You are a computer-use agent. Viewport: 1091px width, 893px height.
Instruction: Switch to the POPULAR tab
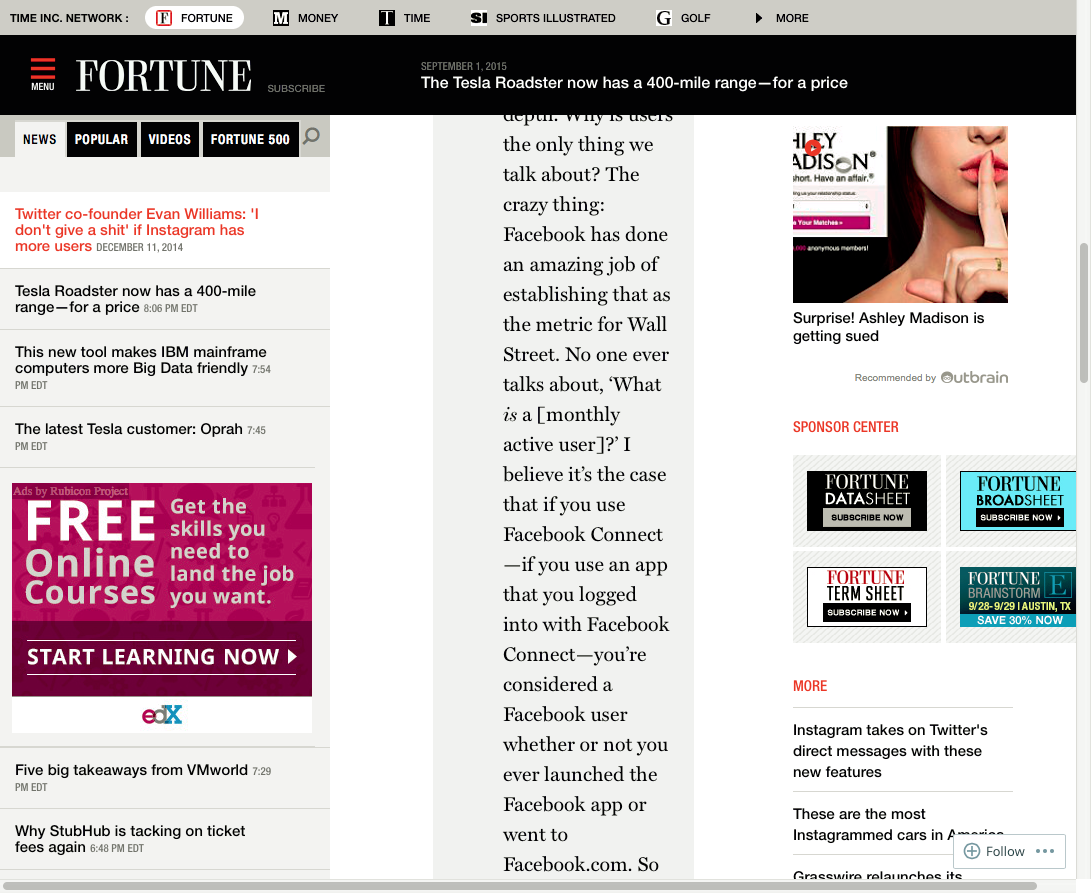coord(102,139)
